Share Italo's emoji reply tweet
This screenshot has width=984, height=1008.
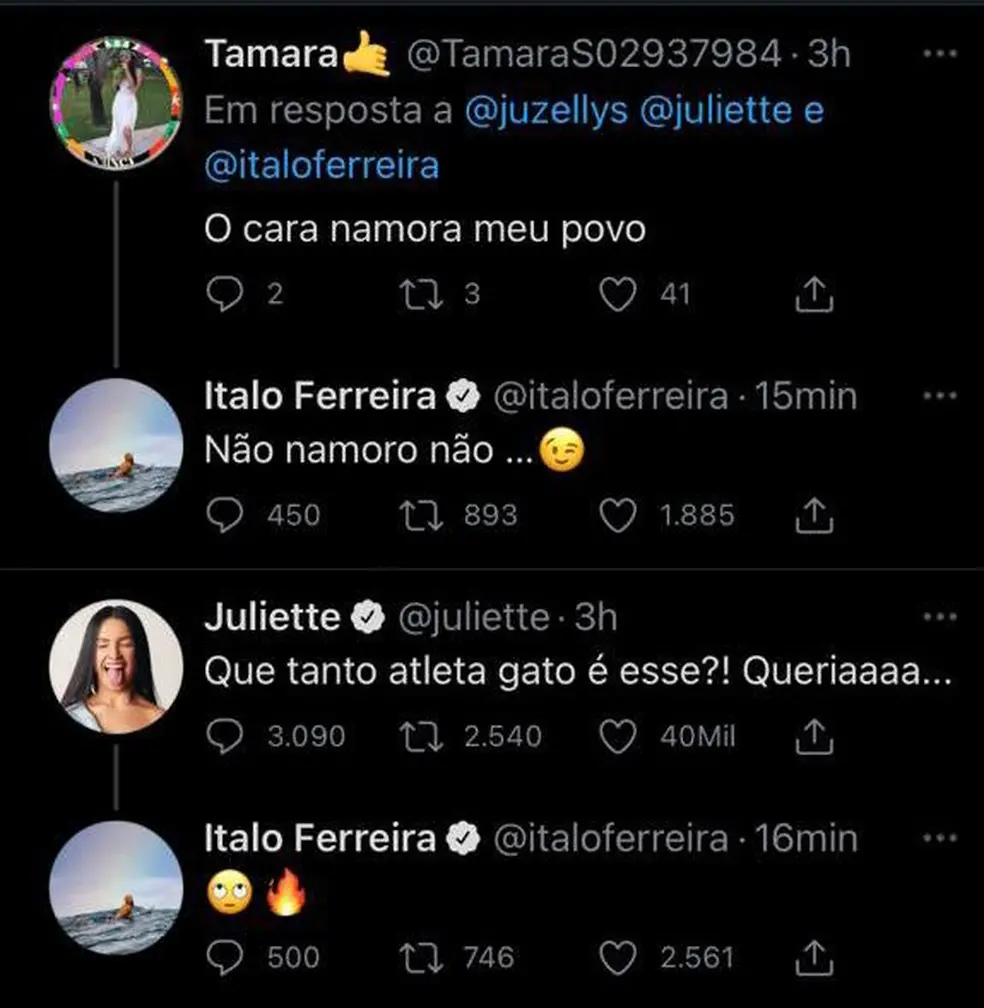[813, 957]
